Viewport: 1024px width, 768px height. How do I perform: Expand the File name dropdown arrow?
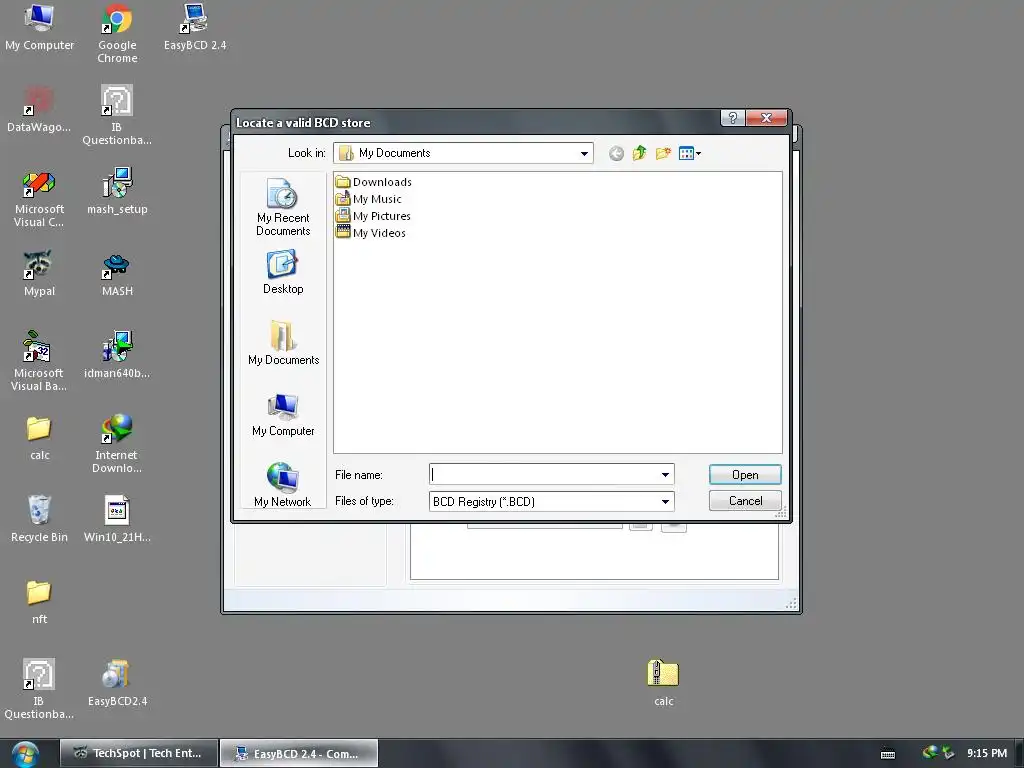(665, 475)
